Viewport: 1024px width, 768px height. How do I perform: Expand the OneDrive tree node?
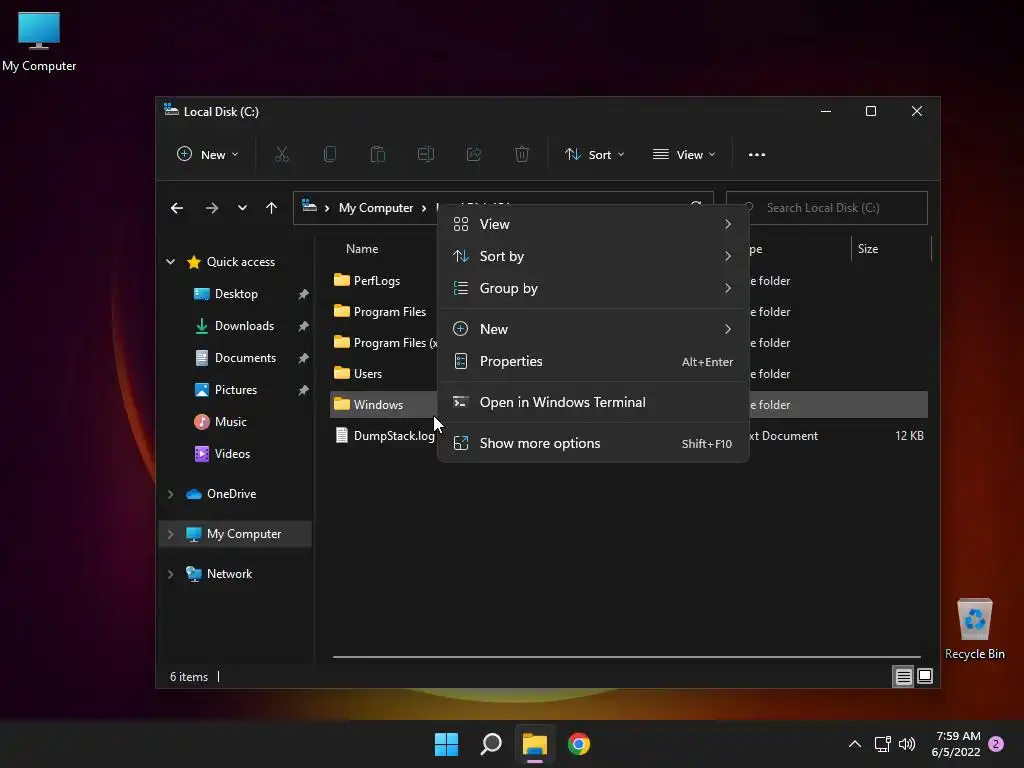(x=170, y=494)
